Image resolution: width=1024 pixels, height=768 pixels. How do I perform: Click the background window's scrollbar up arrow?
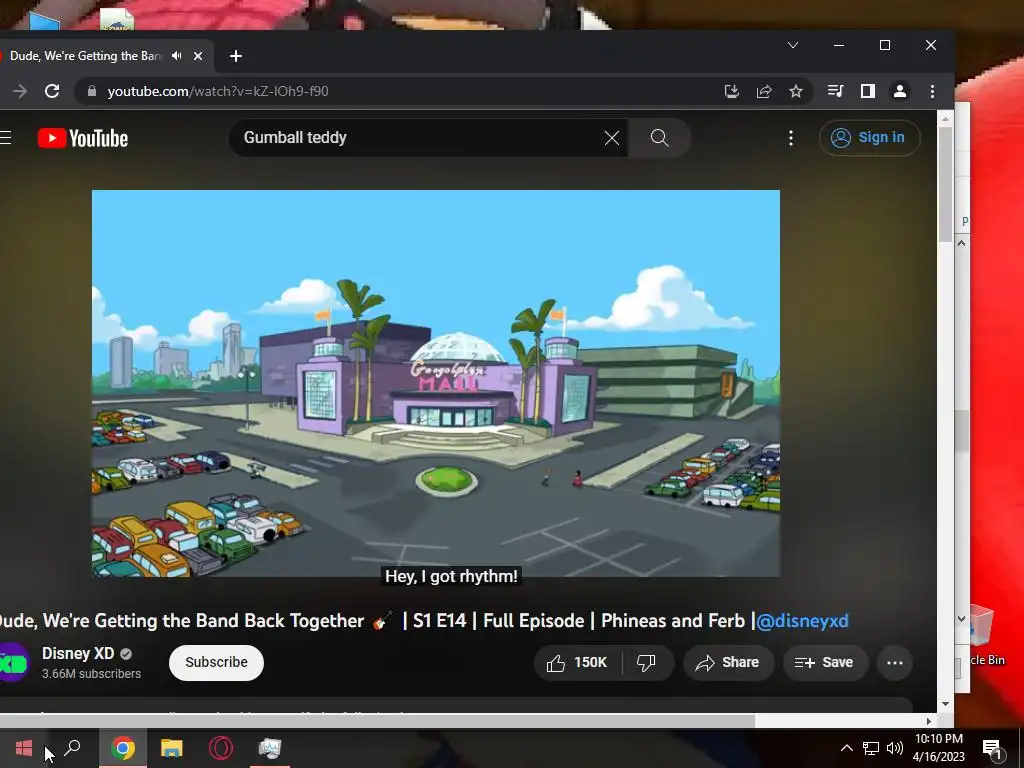(x=961, y=244)
